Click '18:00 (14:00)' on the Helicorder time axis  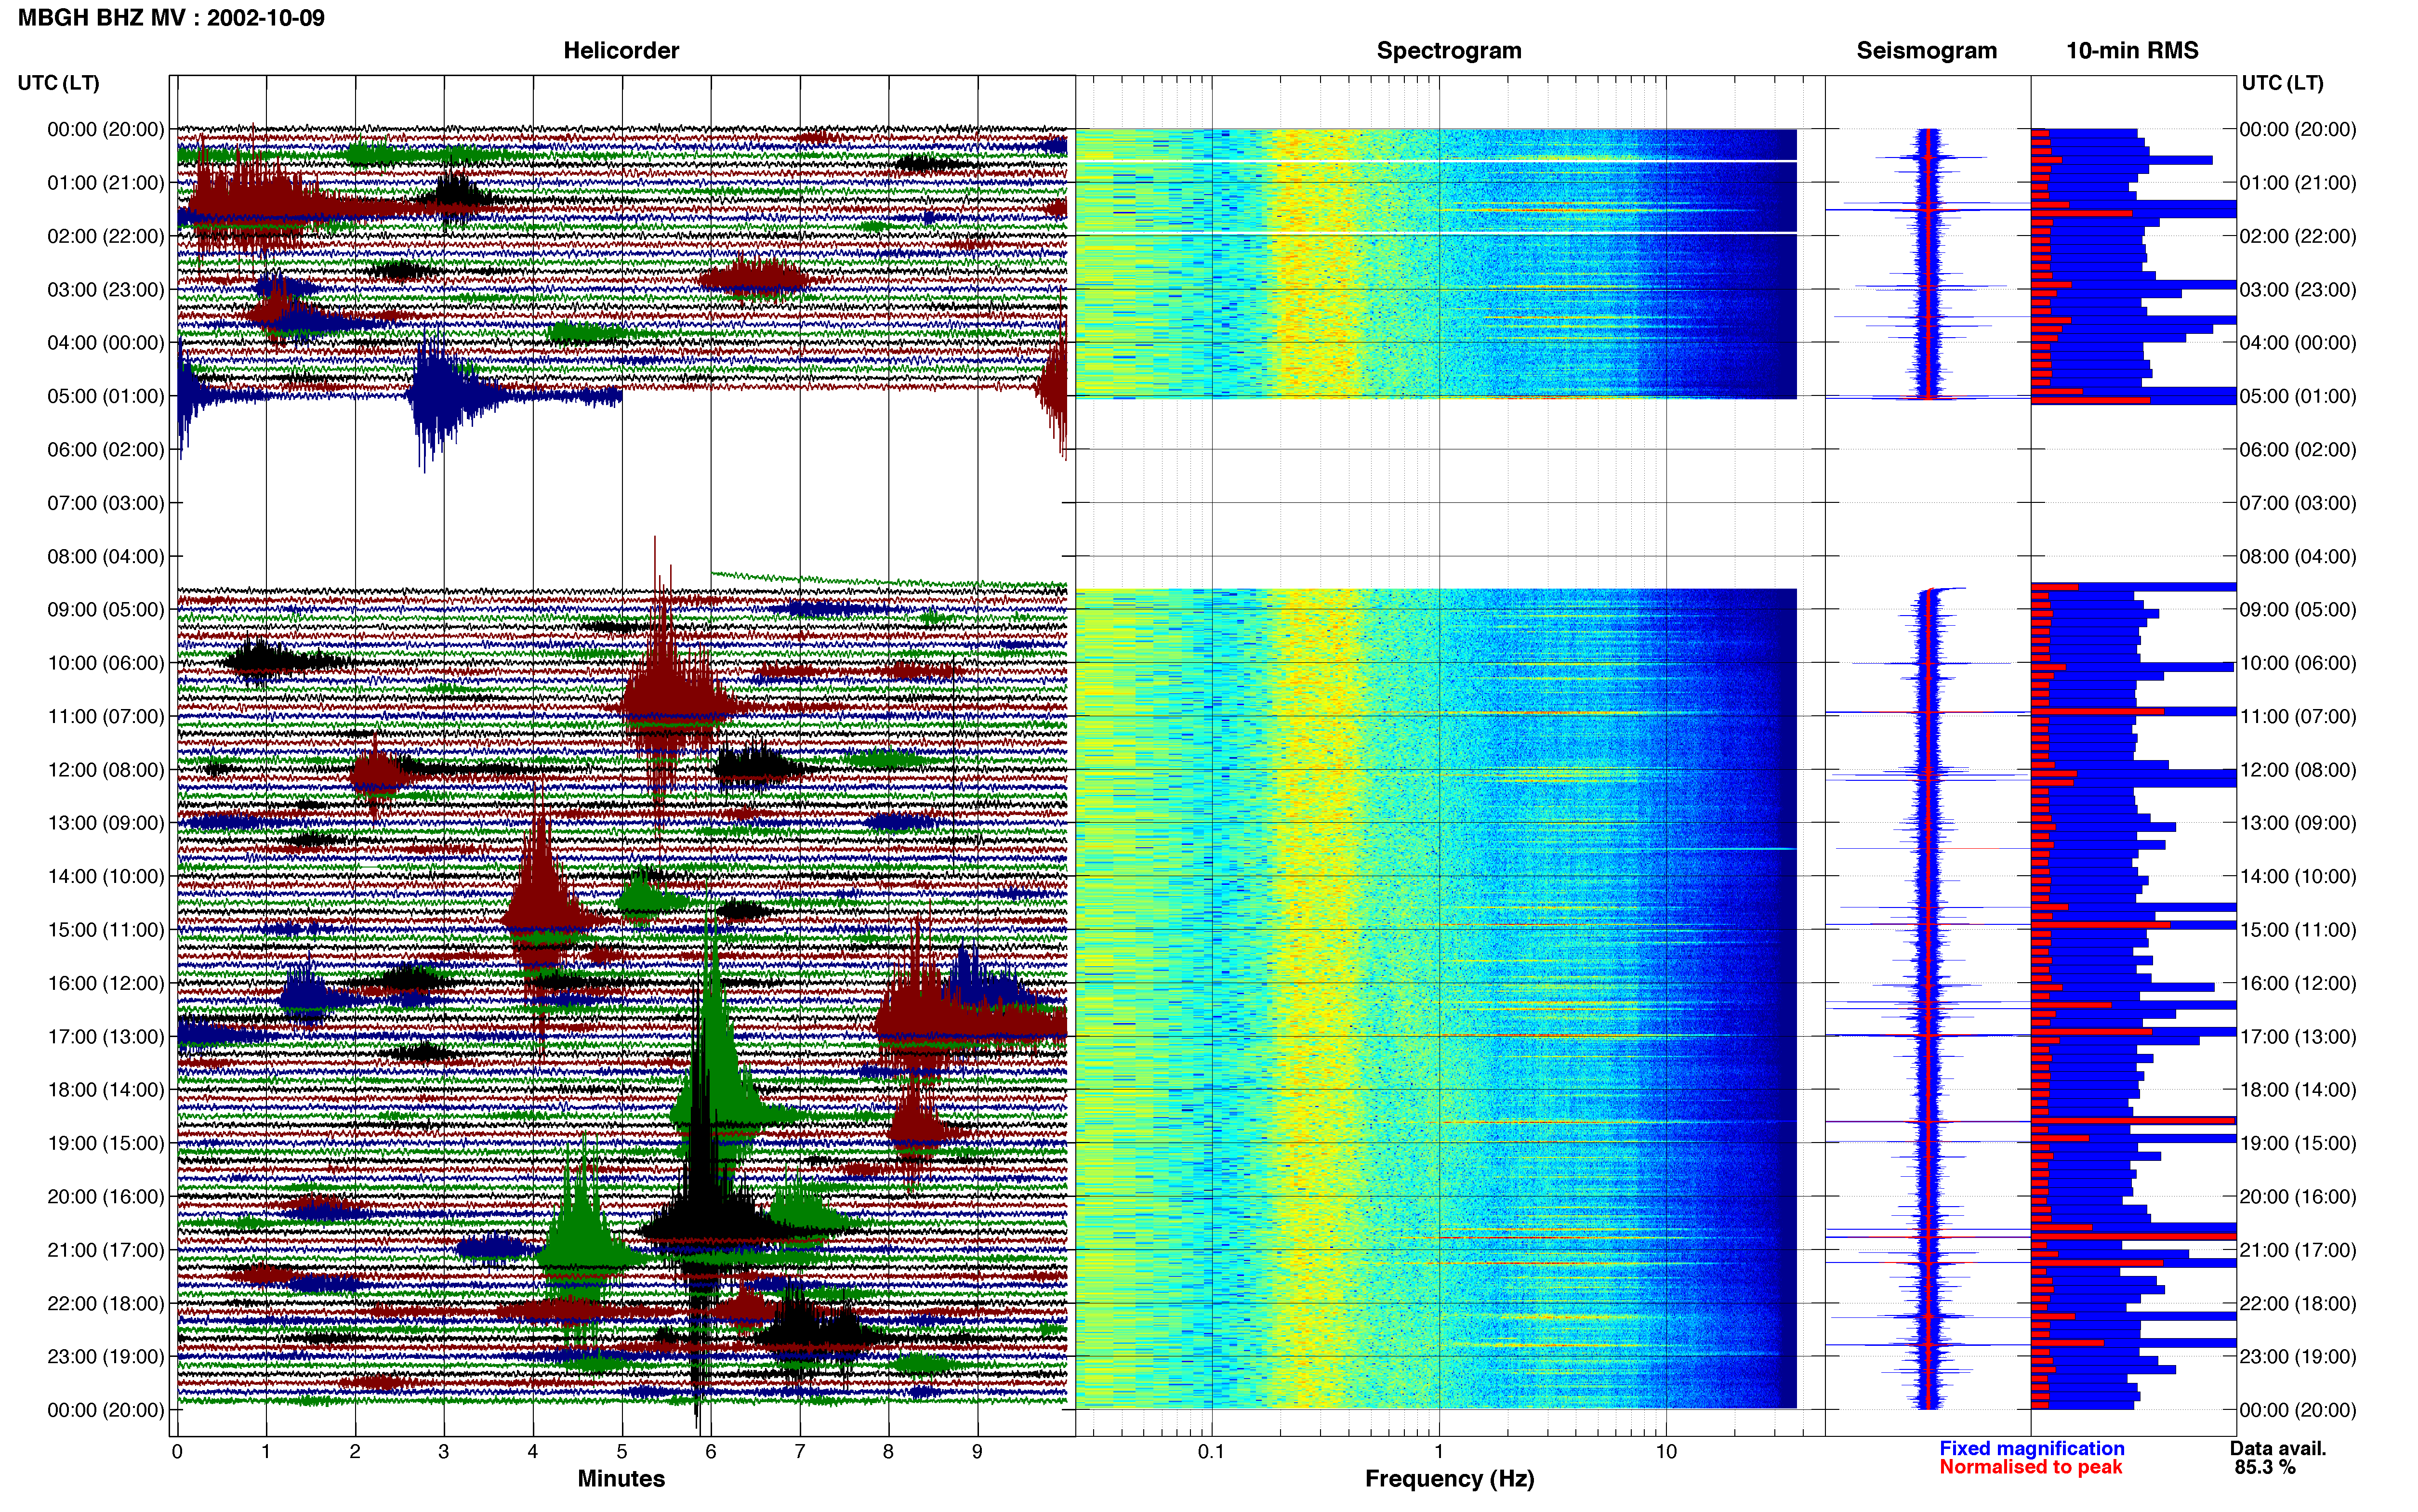pyautogui.click(x=106, y=1090)
